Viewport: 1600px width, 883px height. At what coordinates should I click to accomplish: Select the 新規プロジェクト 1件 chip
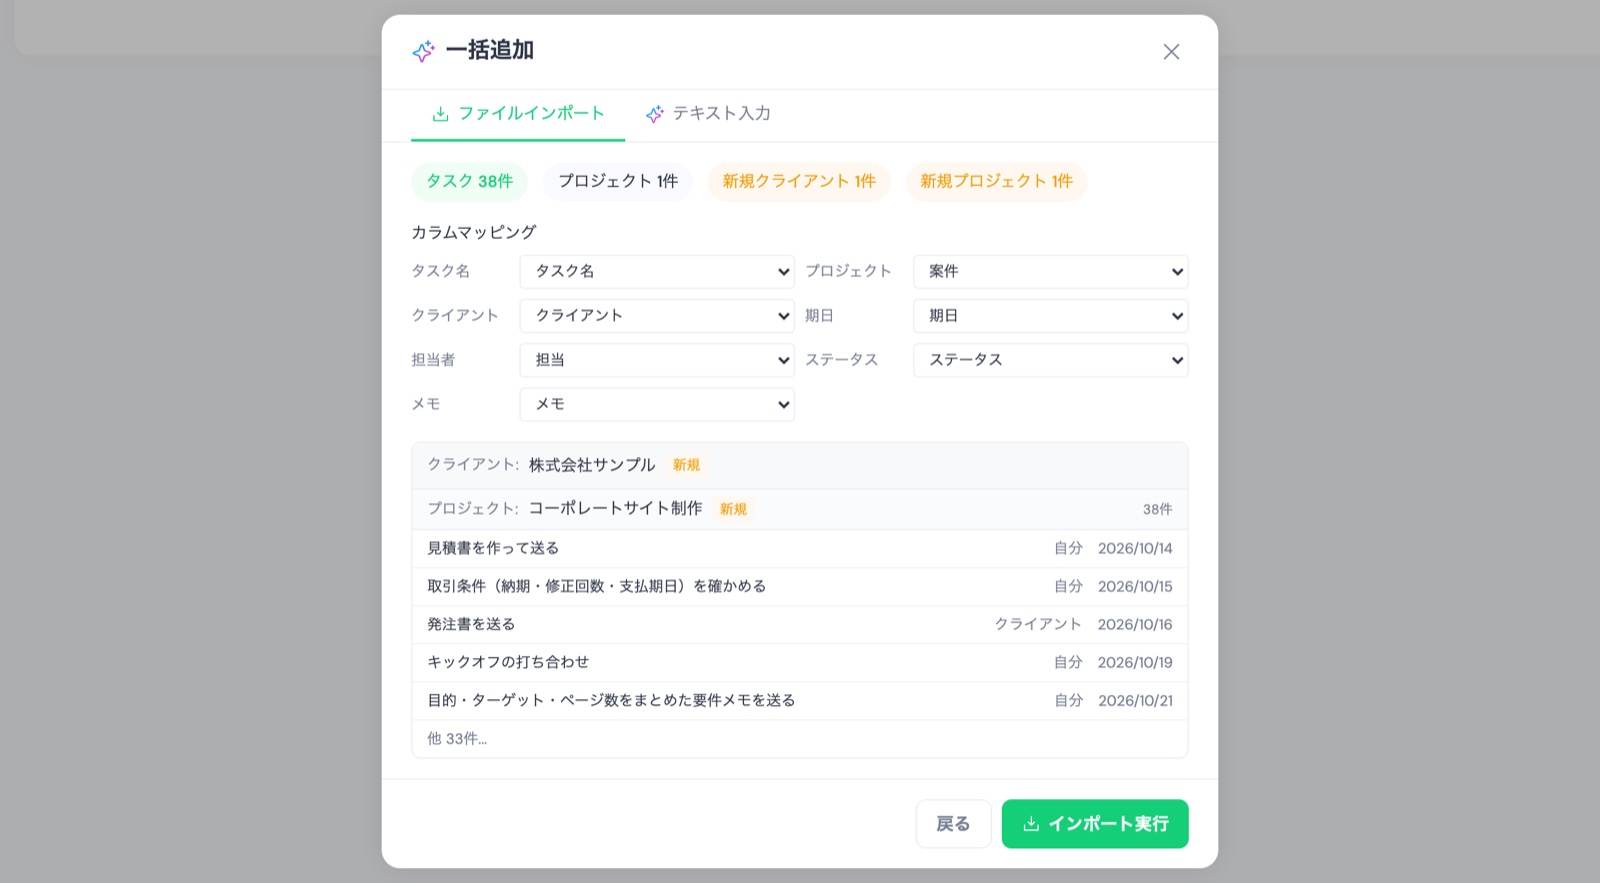(x=996, y=181)
